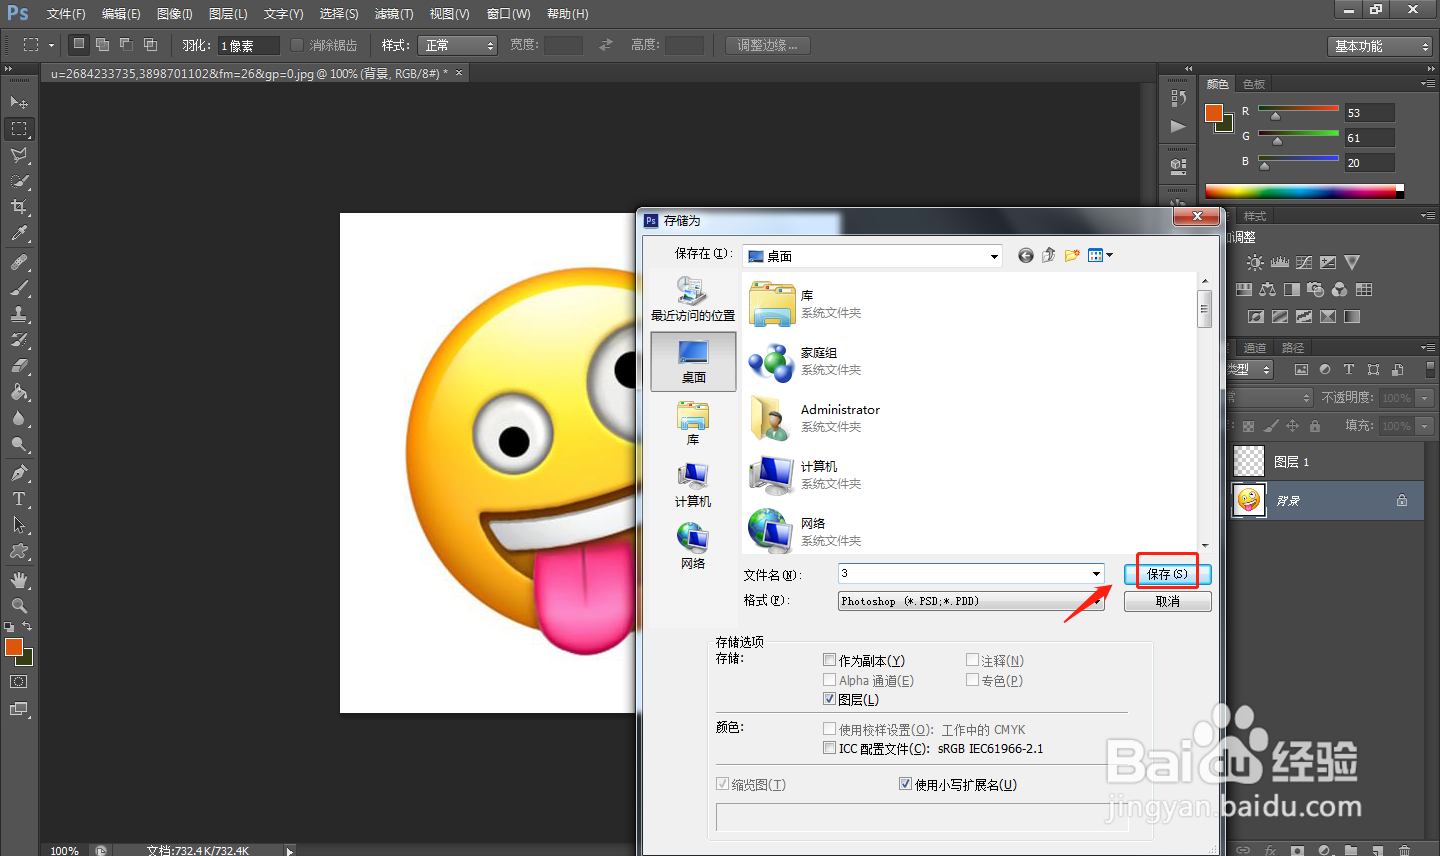Select the Quick Selection tool
Image resolution: width=1440 pixels, height=856 pixels.
pyautogui.click(x=19, y=181)
